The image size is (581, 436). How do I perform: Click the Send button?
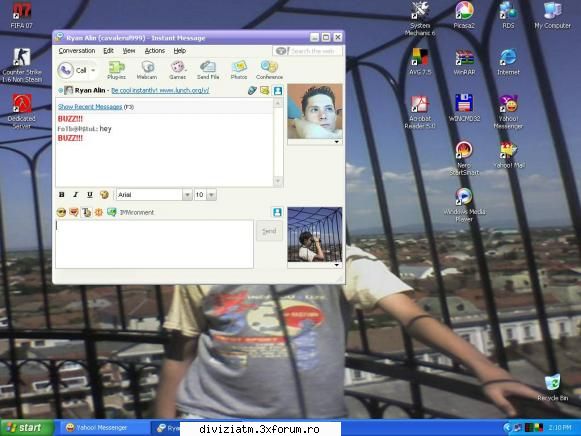pyautogui.click(x=269, y=231)
